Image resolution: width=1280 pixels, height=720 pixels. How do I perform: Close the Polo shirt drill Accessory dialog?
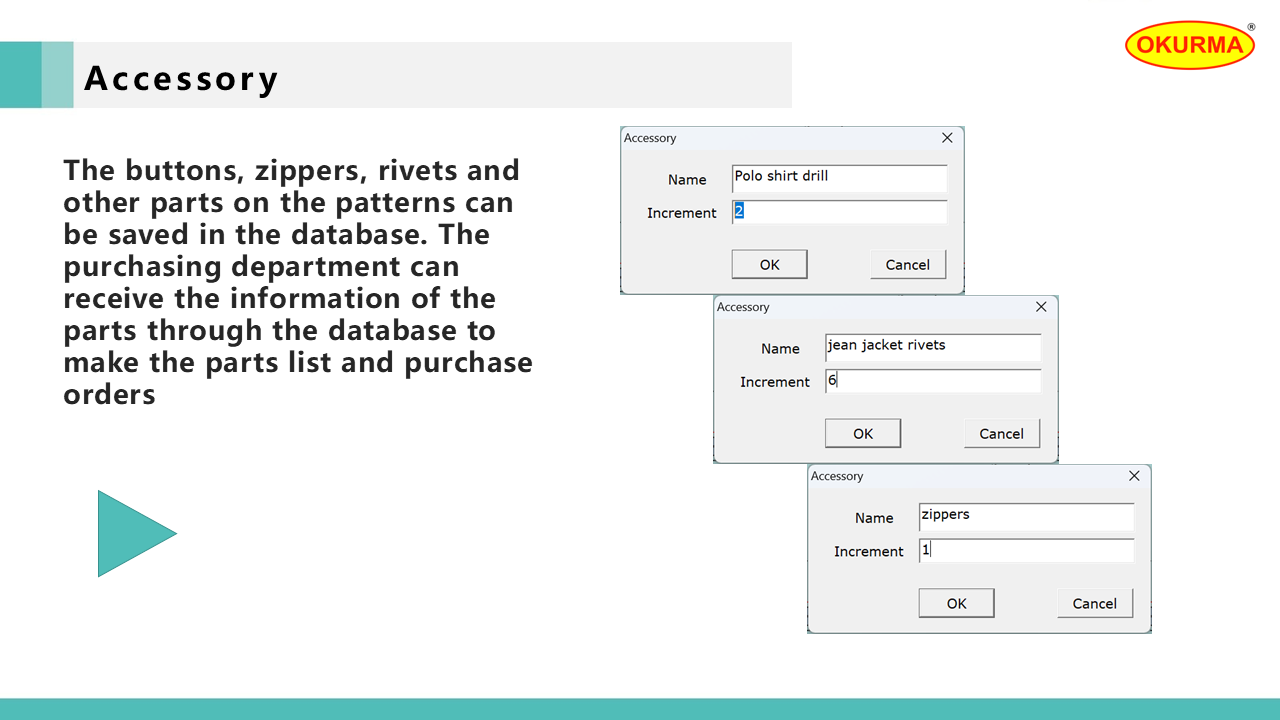947,138
